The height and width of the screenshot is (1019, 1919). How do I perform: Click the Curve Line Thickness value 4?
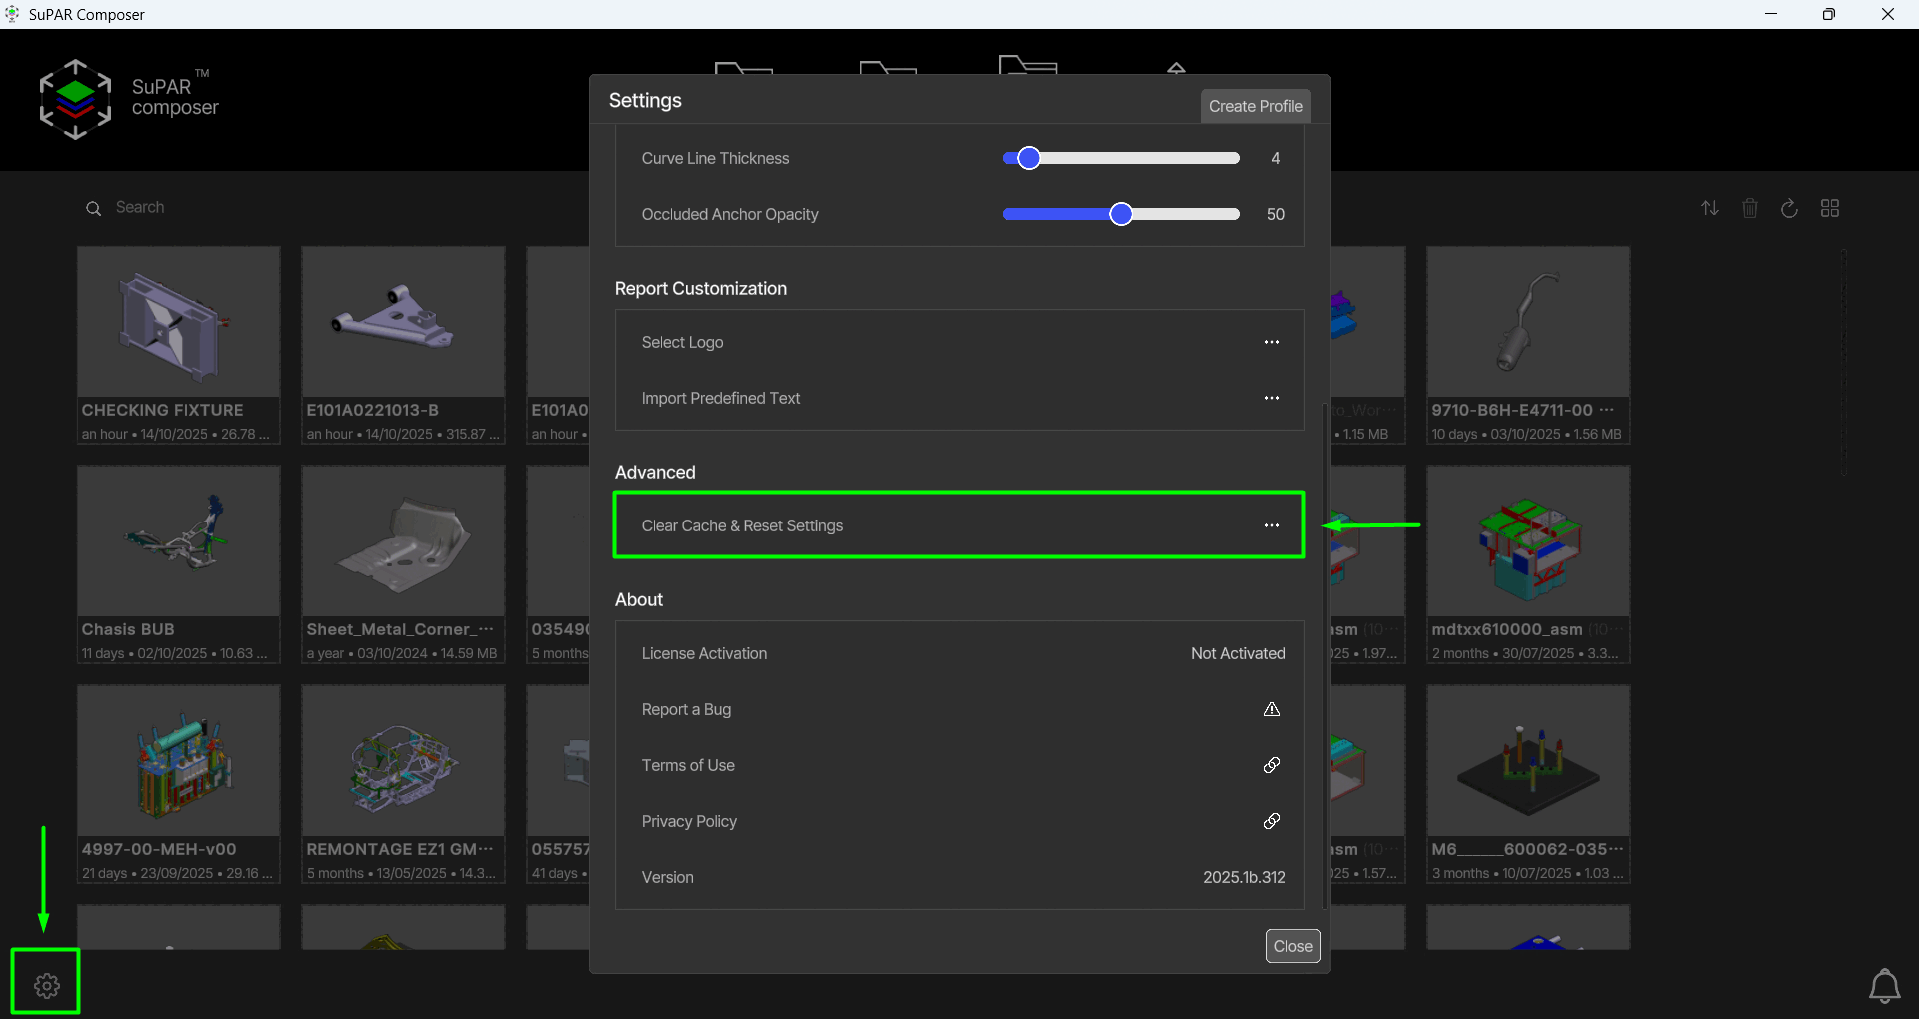pyautogui.click(x=1275, y=158)
